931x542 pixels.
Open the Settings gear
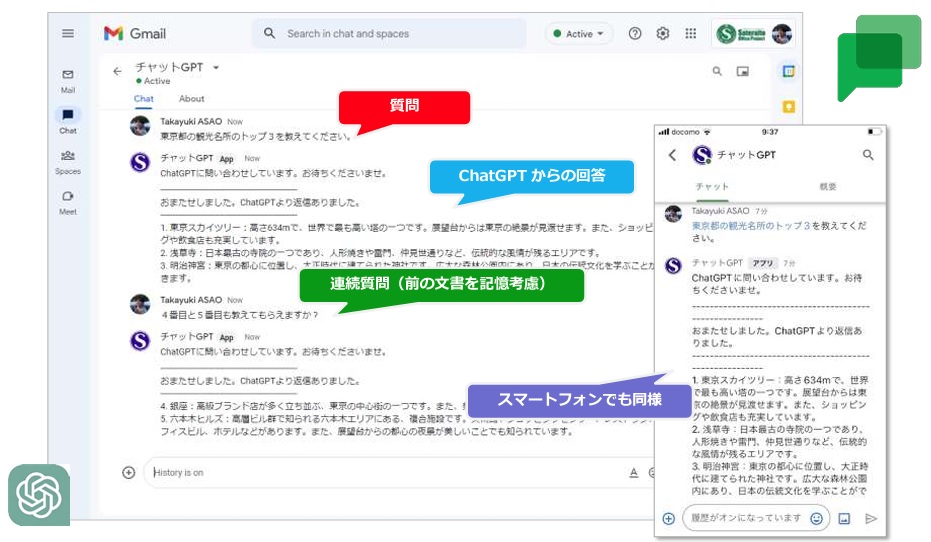click(x=663, y=33)
